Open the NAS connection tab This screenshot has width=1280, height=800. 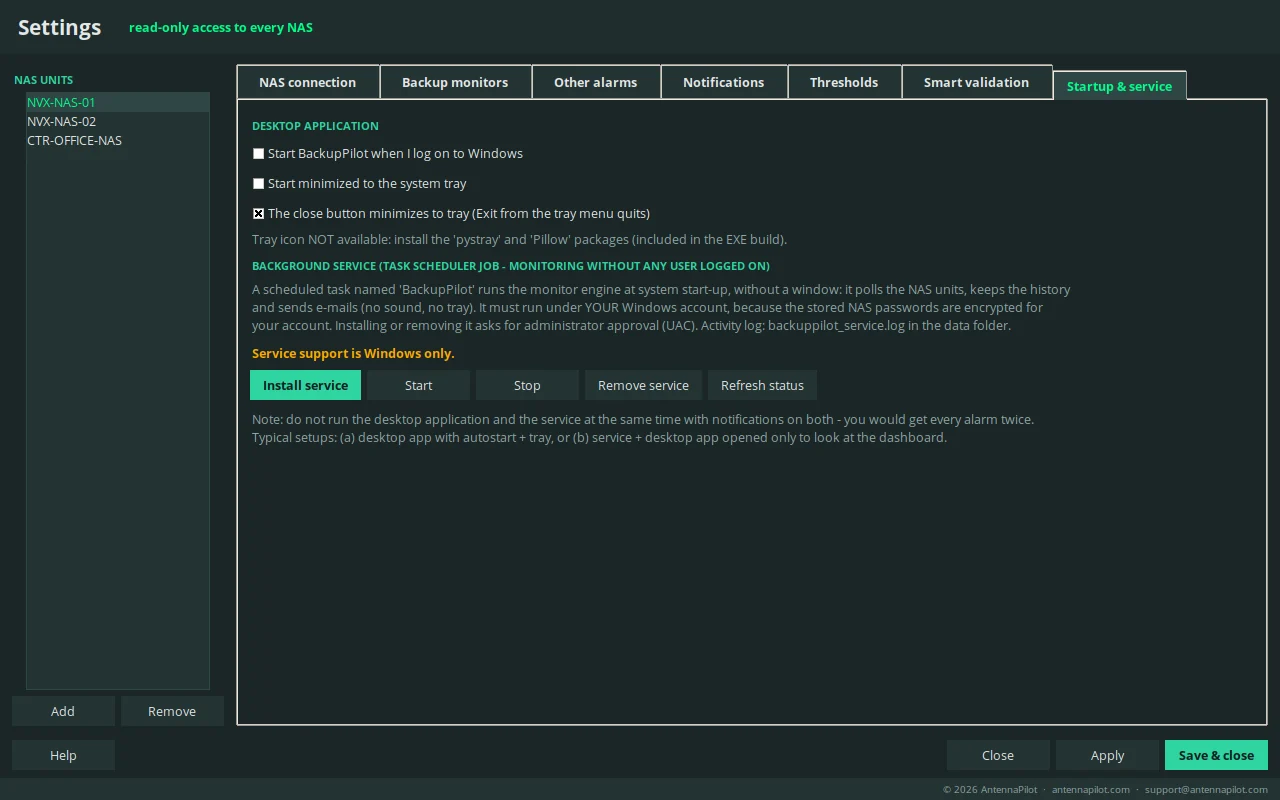coord(308,82)
